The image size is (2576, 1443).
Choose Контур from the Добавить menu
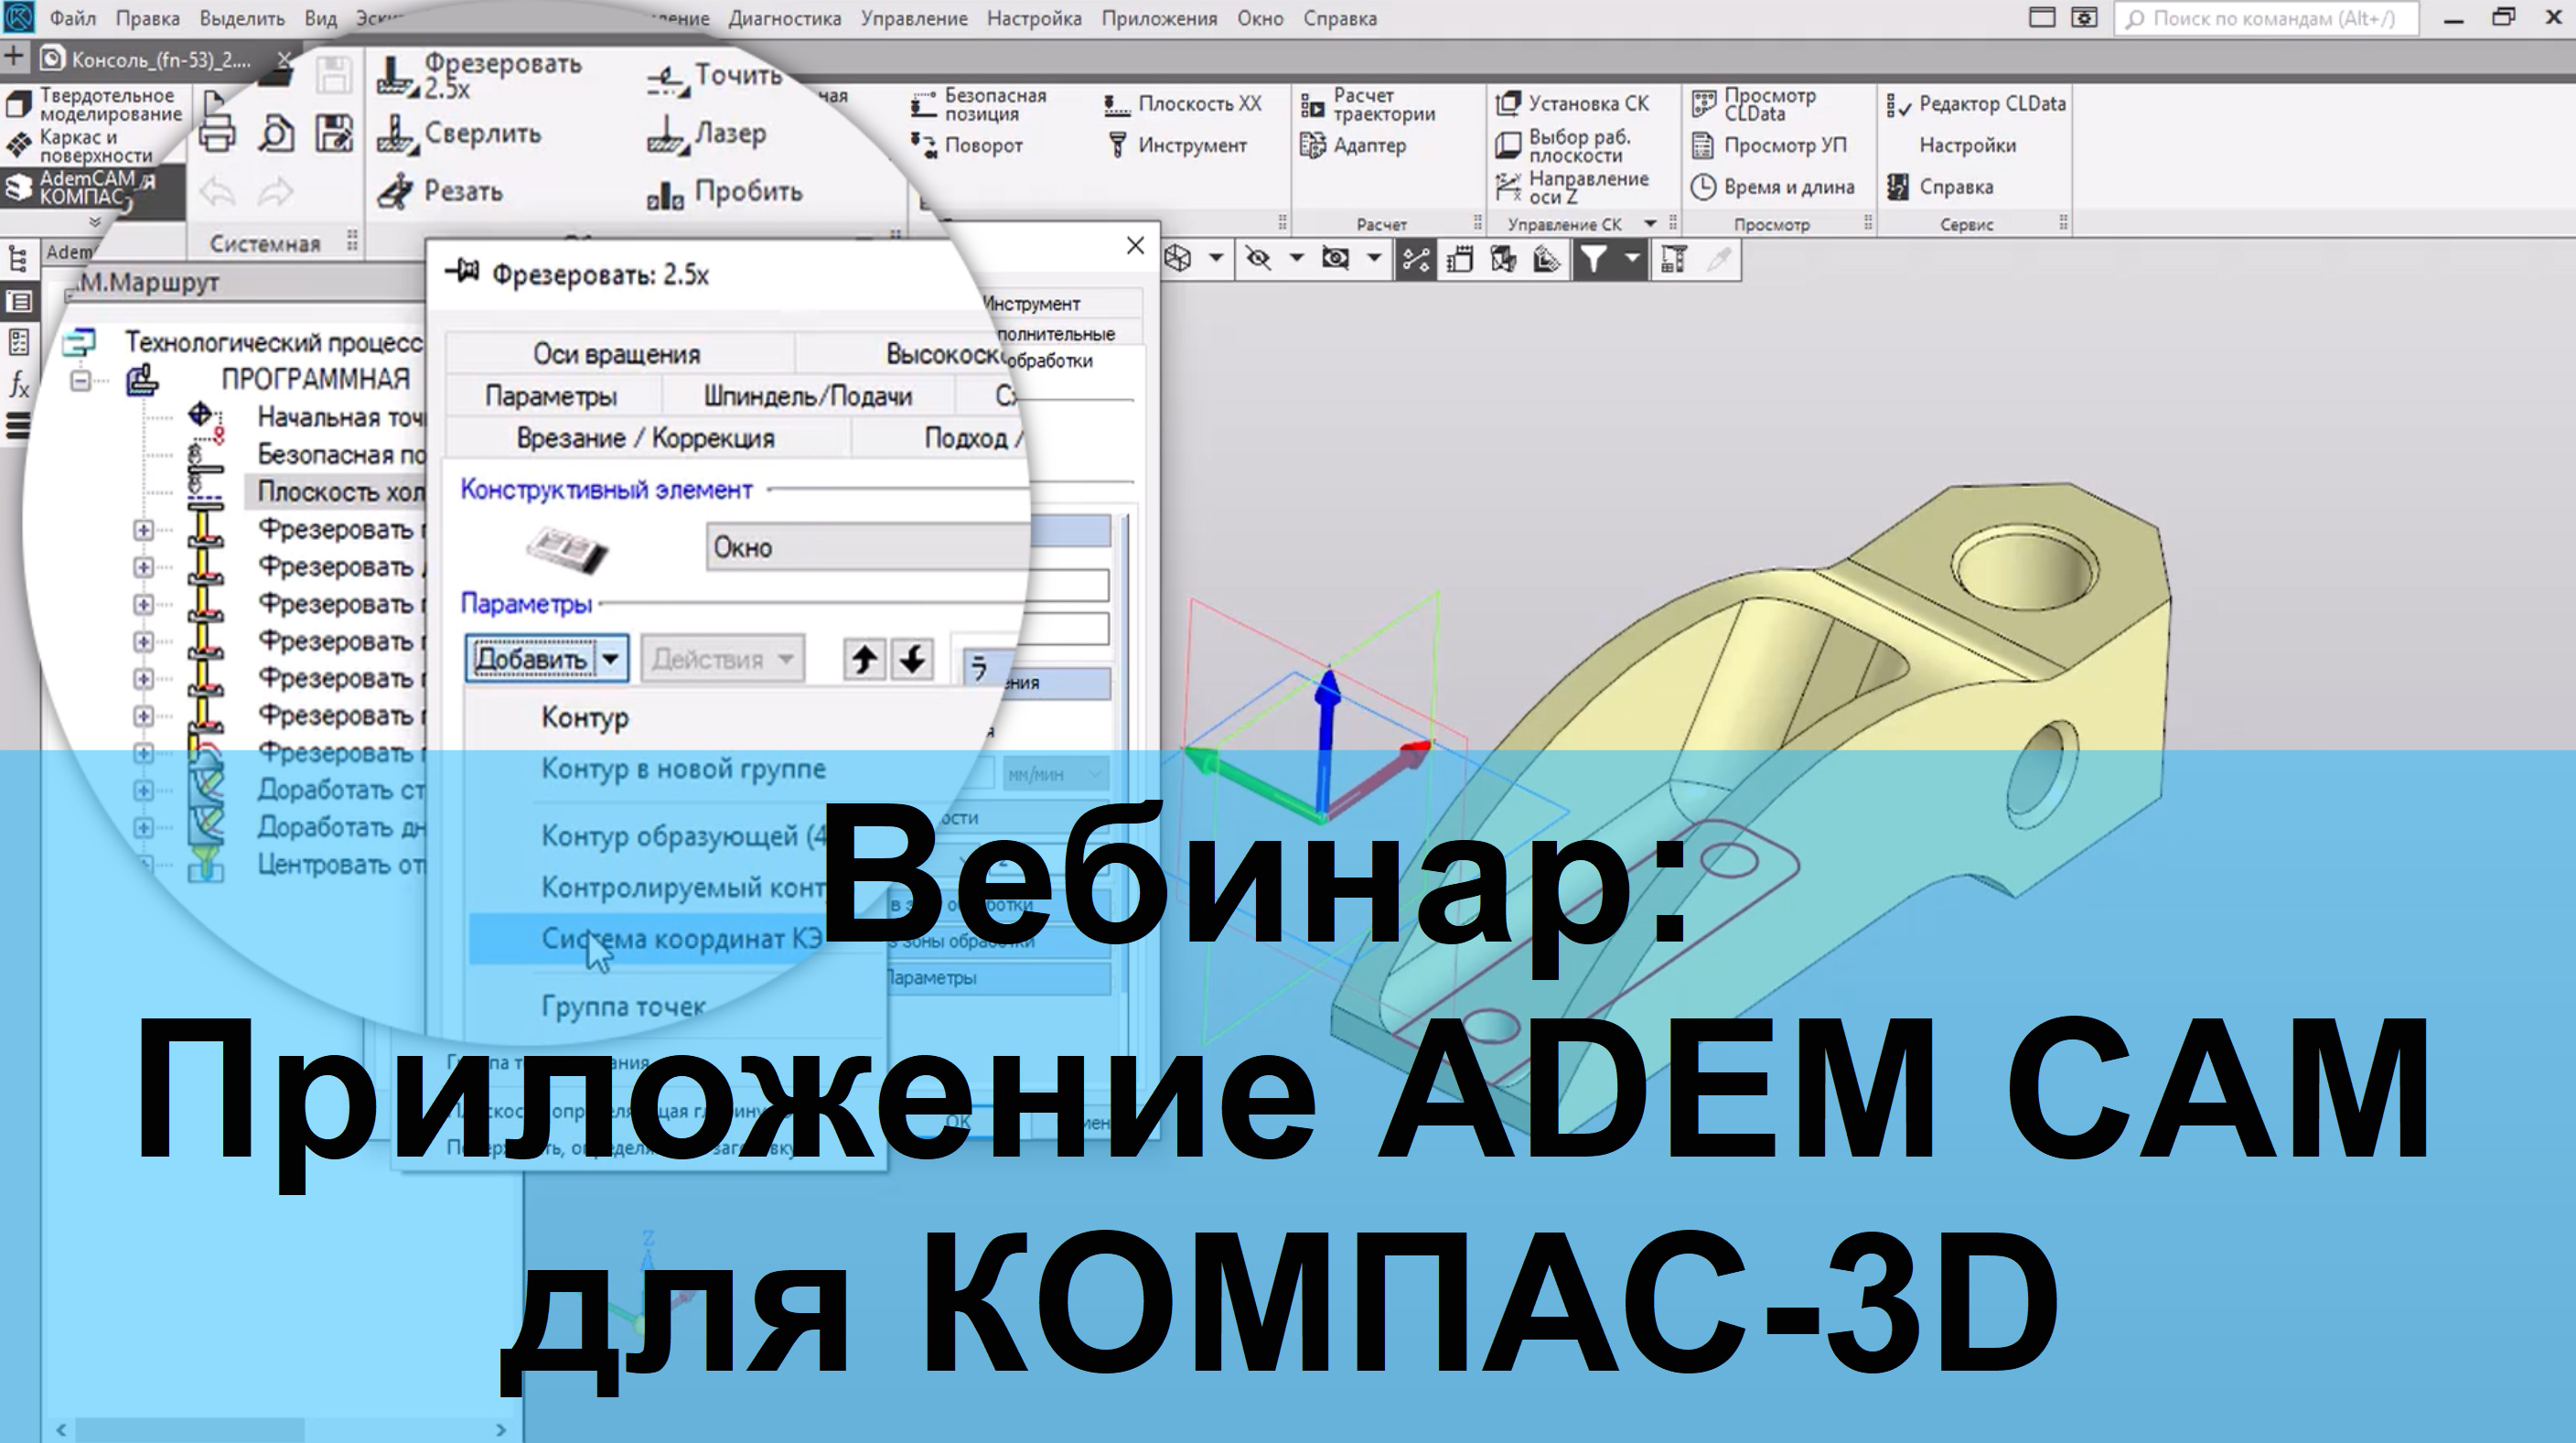pos(585,717)
